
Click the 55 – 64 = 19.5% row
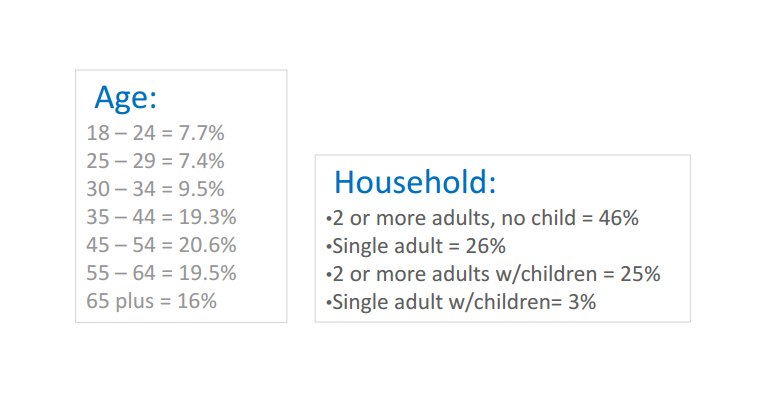click(161, 273)
